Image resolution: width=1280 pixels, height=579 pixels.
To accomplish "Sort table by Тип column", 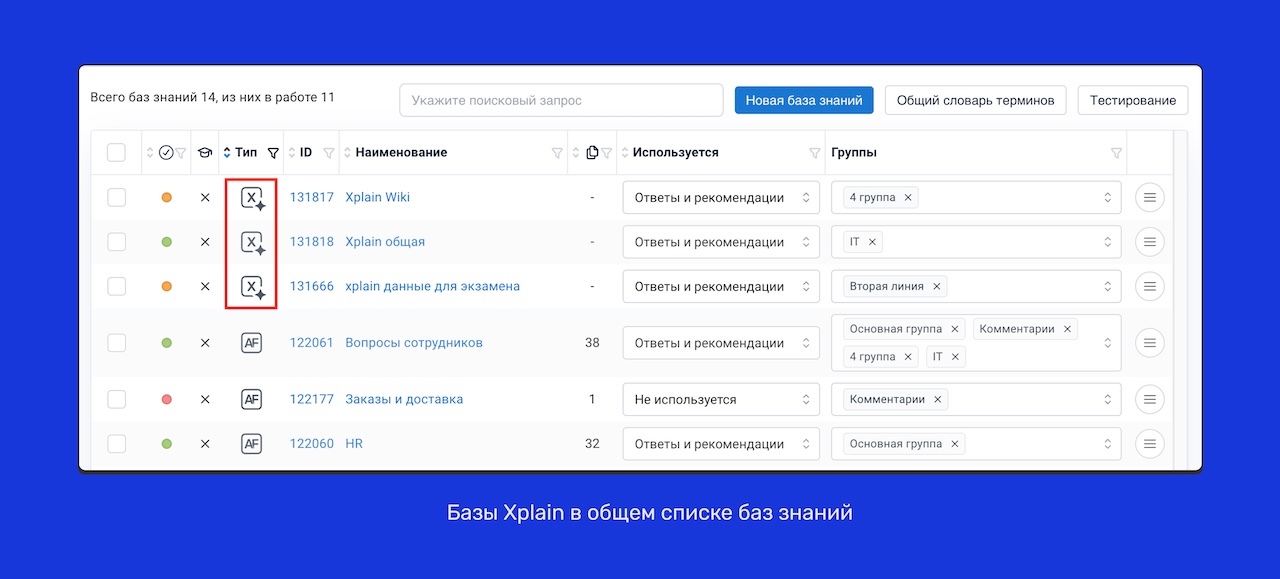I will (x=227, y=153).
